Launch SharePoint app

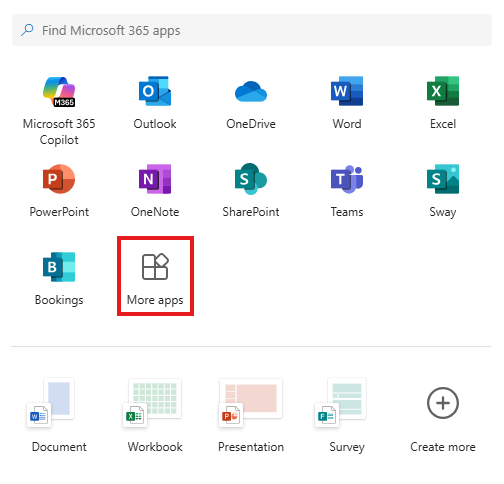coord(251,179)
